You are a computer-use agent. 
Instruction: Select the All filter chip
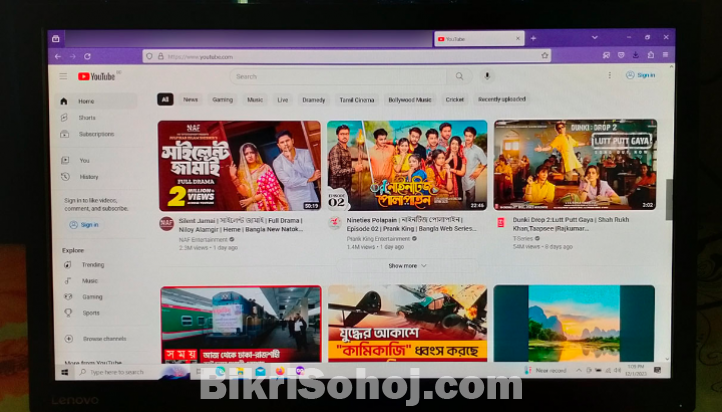pos(165,99)
